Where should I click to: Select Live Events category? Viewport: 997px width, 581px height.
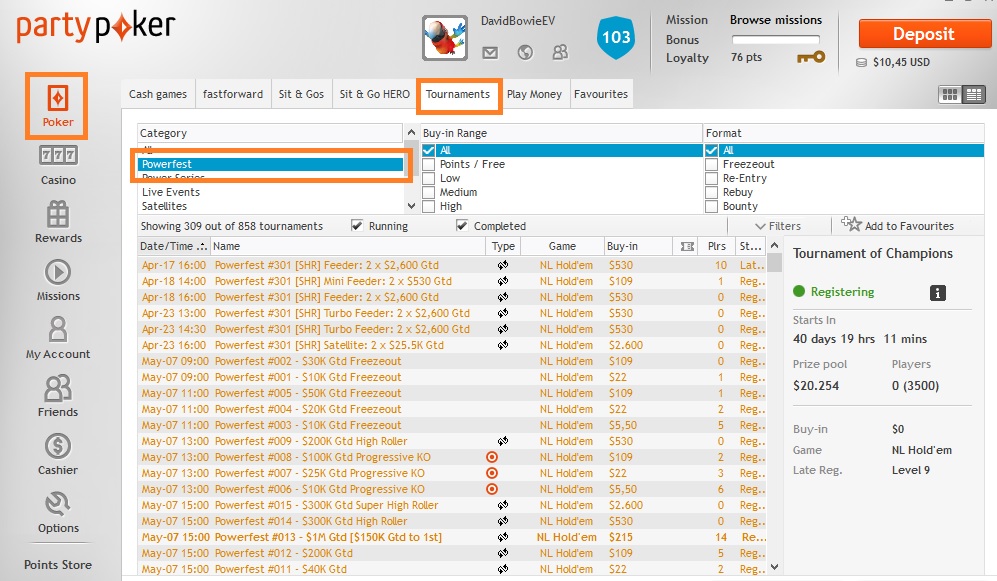pos(271,192)
